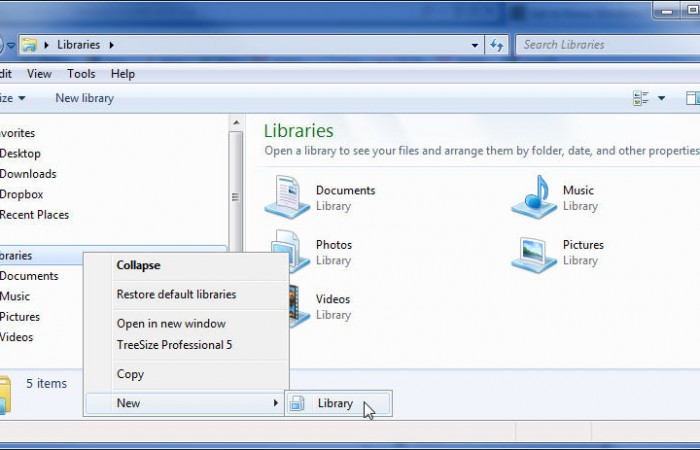Select Library in the New submenu

pos(336,403)
